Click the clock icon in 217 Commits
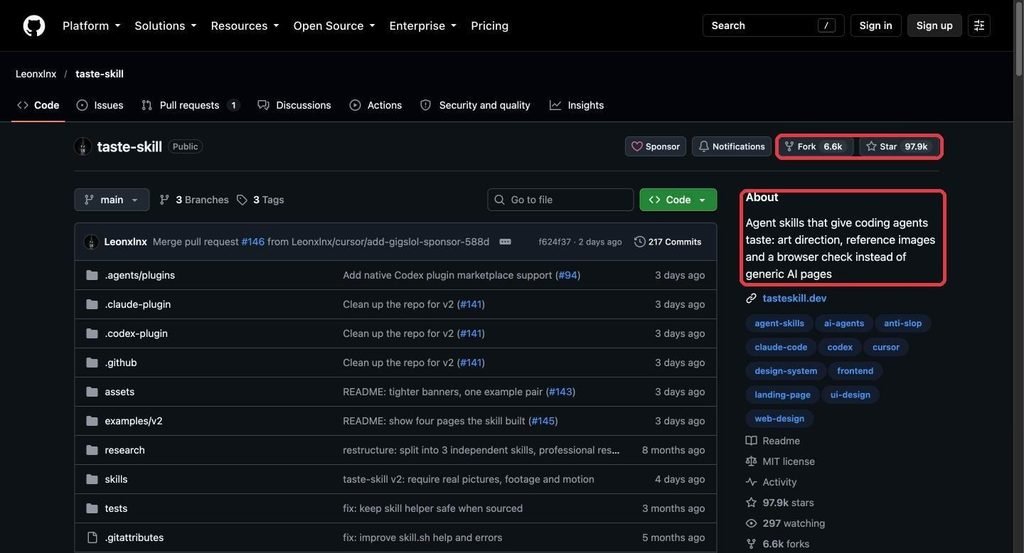This screenshot has height=553, width=1024. (x=639, y=242)
